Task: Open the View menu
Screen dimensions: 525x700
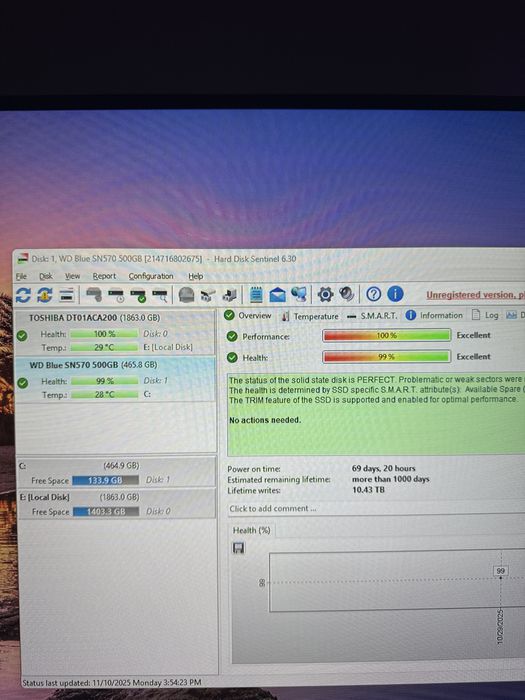Action: click(x=72, y=276)
